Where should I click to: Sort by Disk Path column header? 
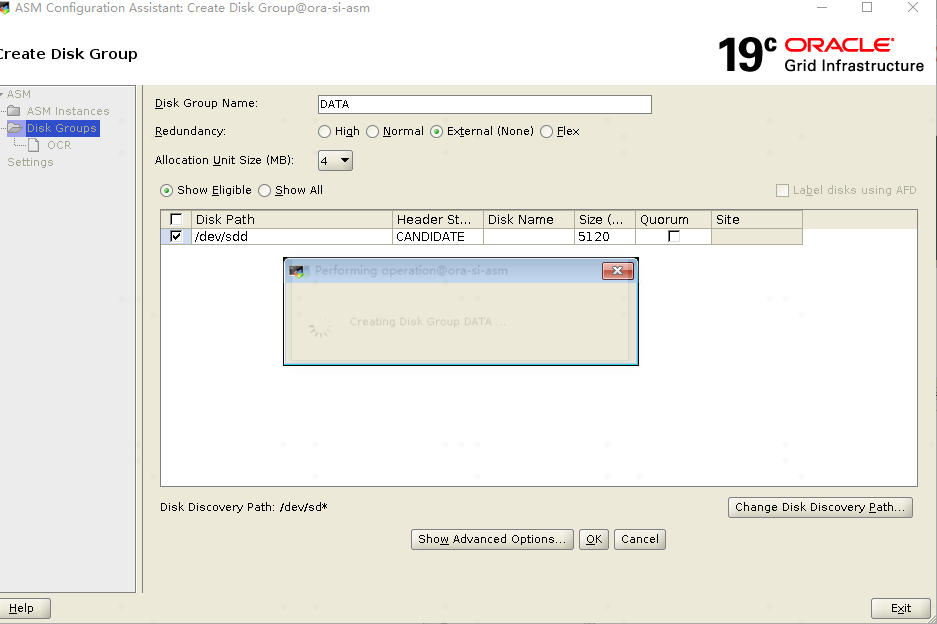click(292, 219)
